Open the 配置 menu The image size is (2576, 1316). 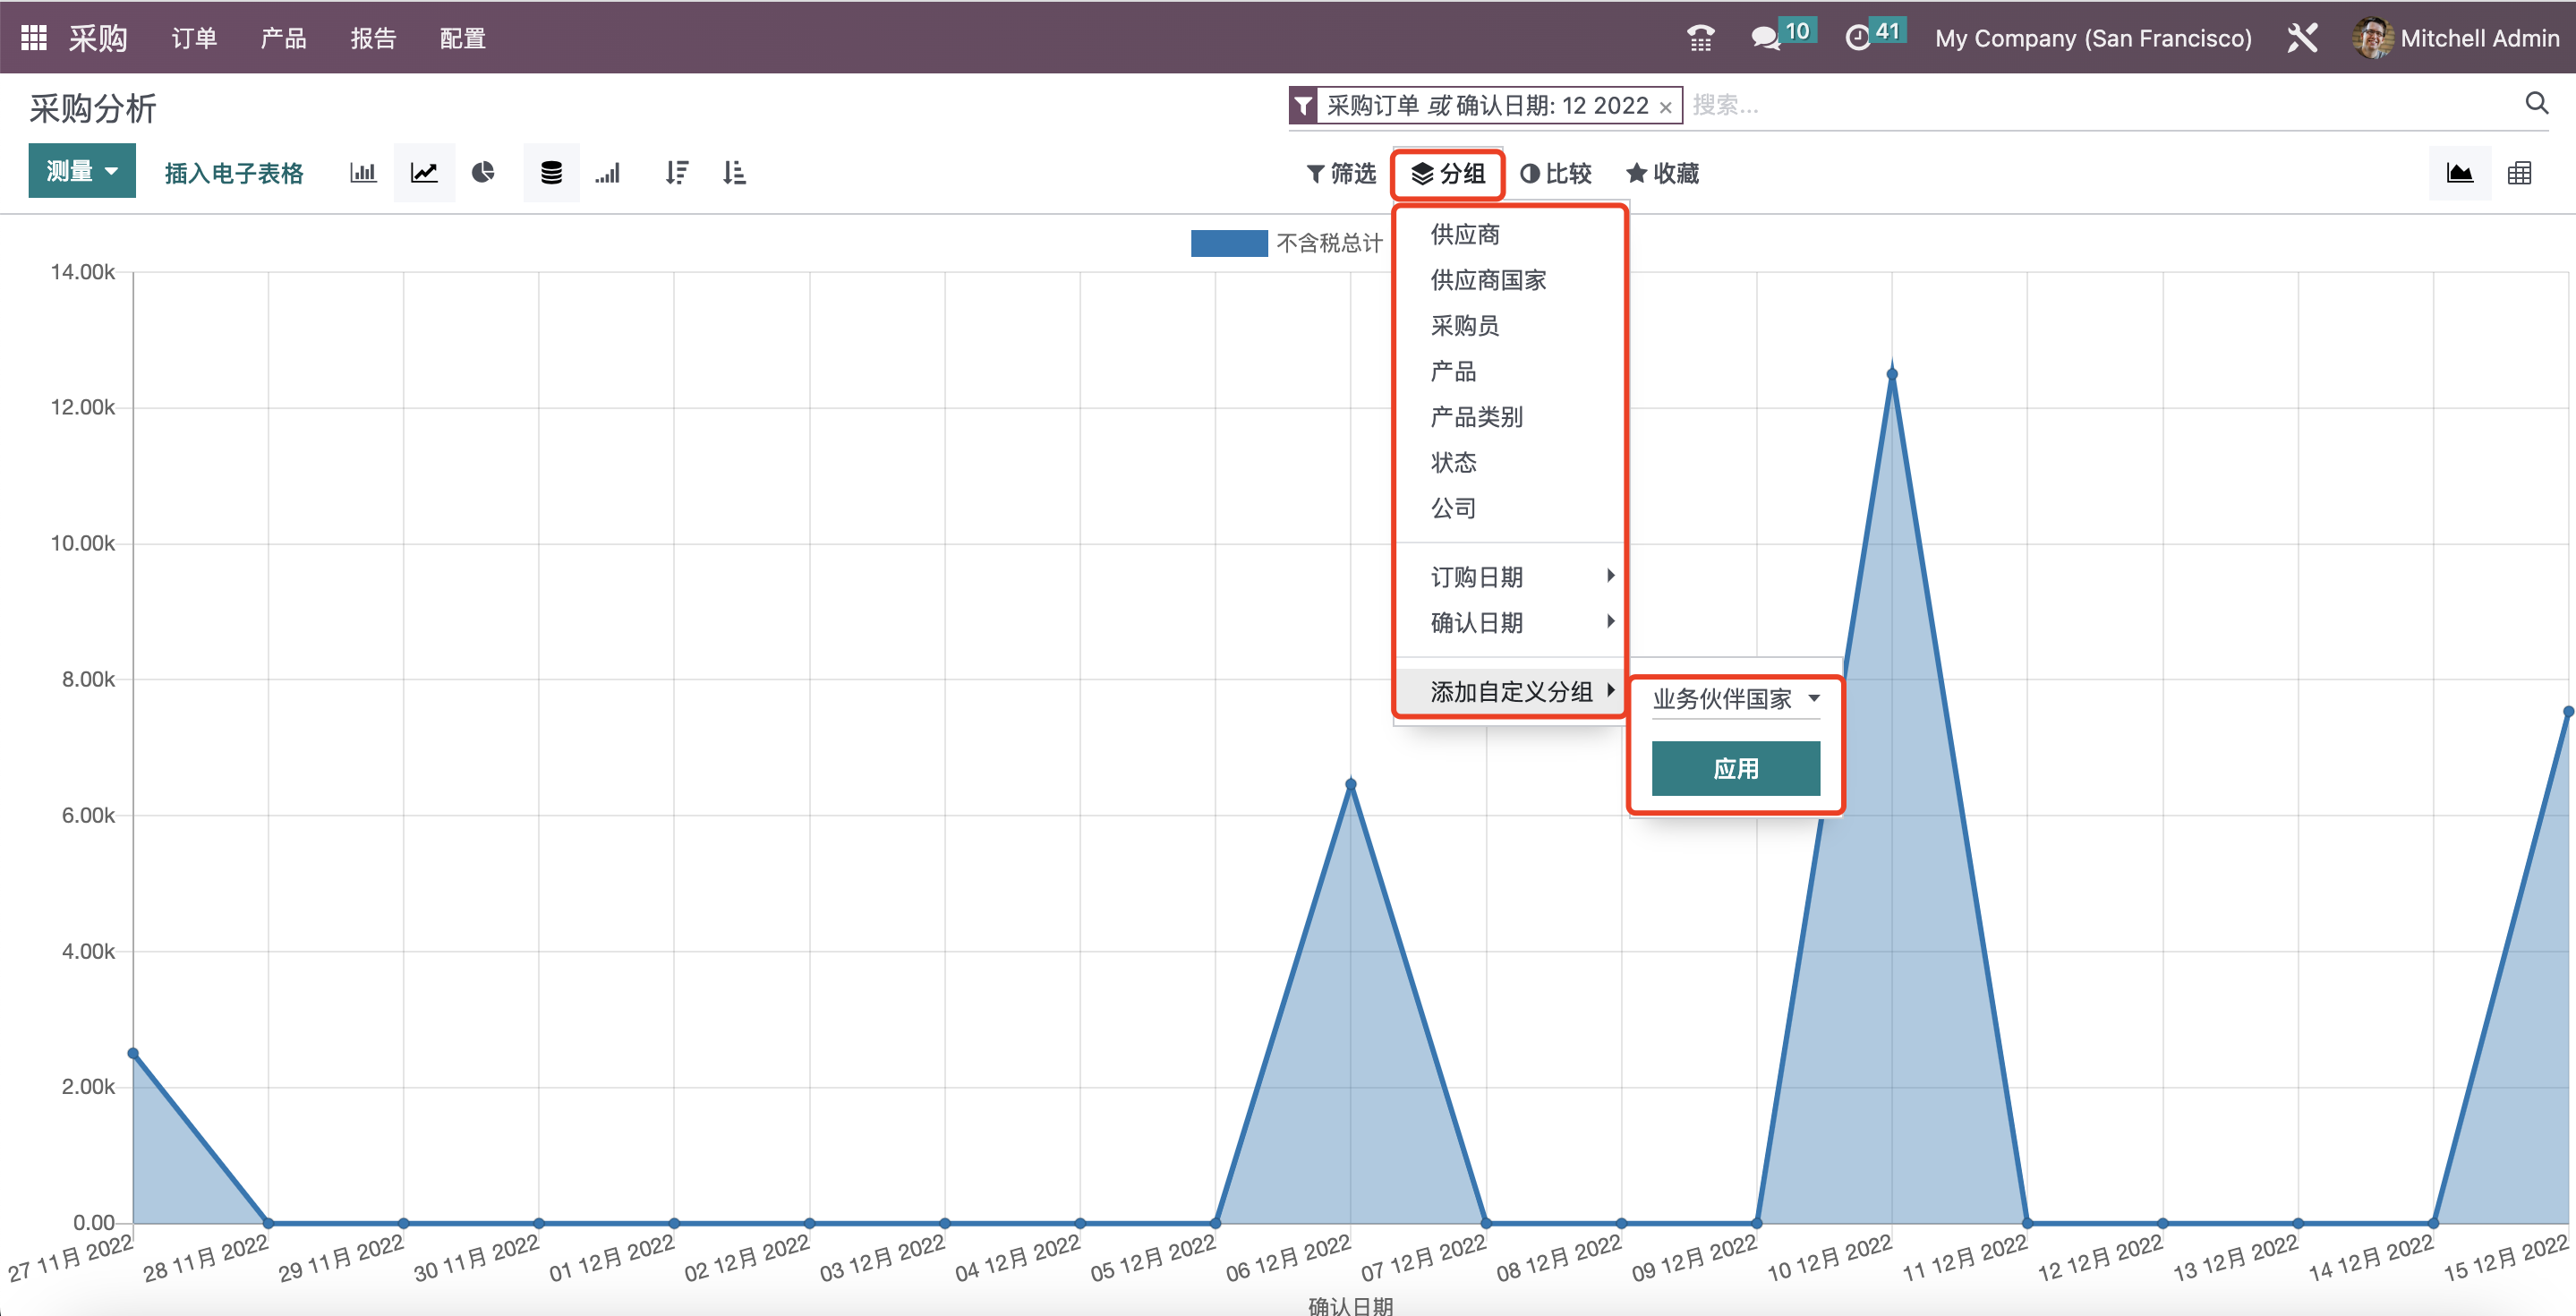(463, 38)
